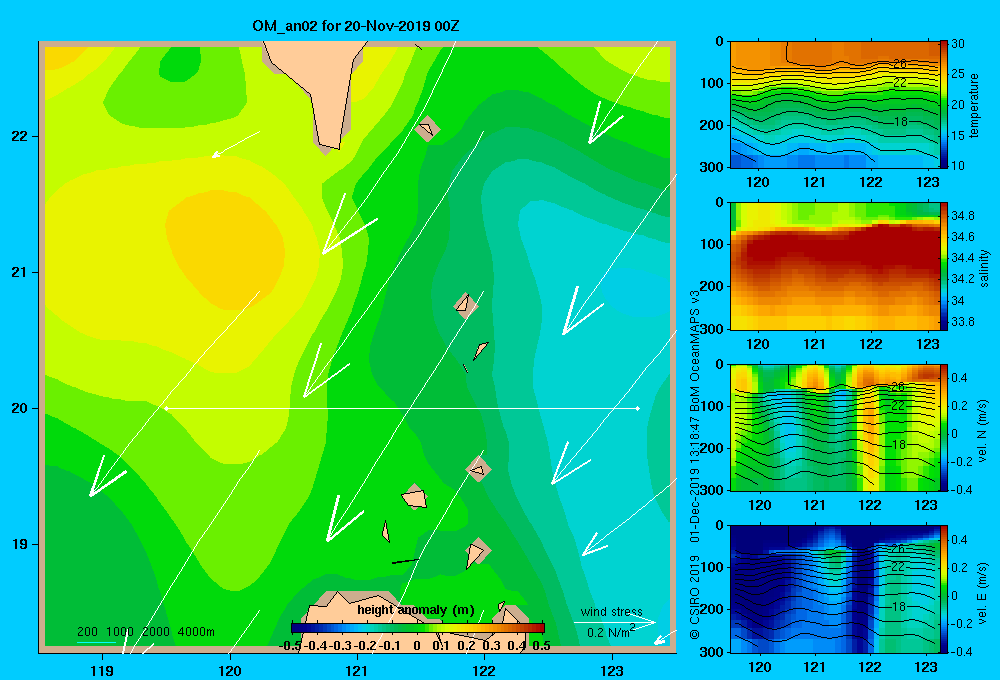Screen dimensions: 1000x680
Task: Click the '18' contour label in the temperature panel
Action: point(900,121)
